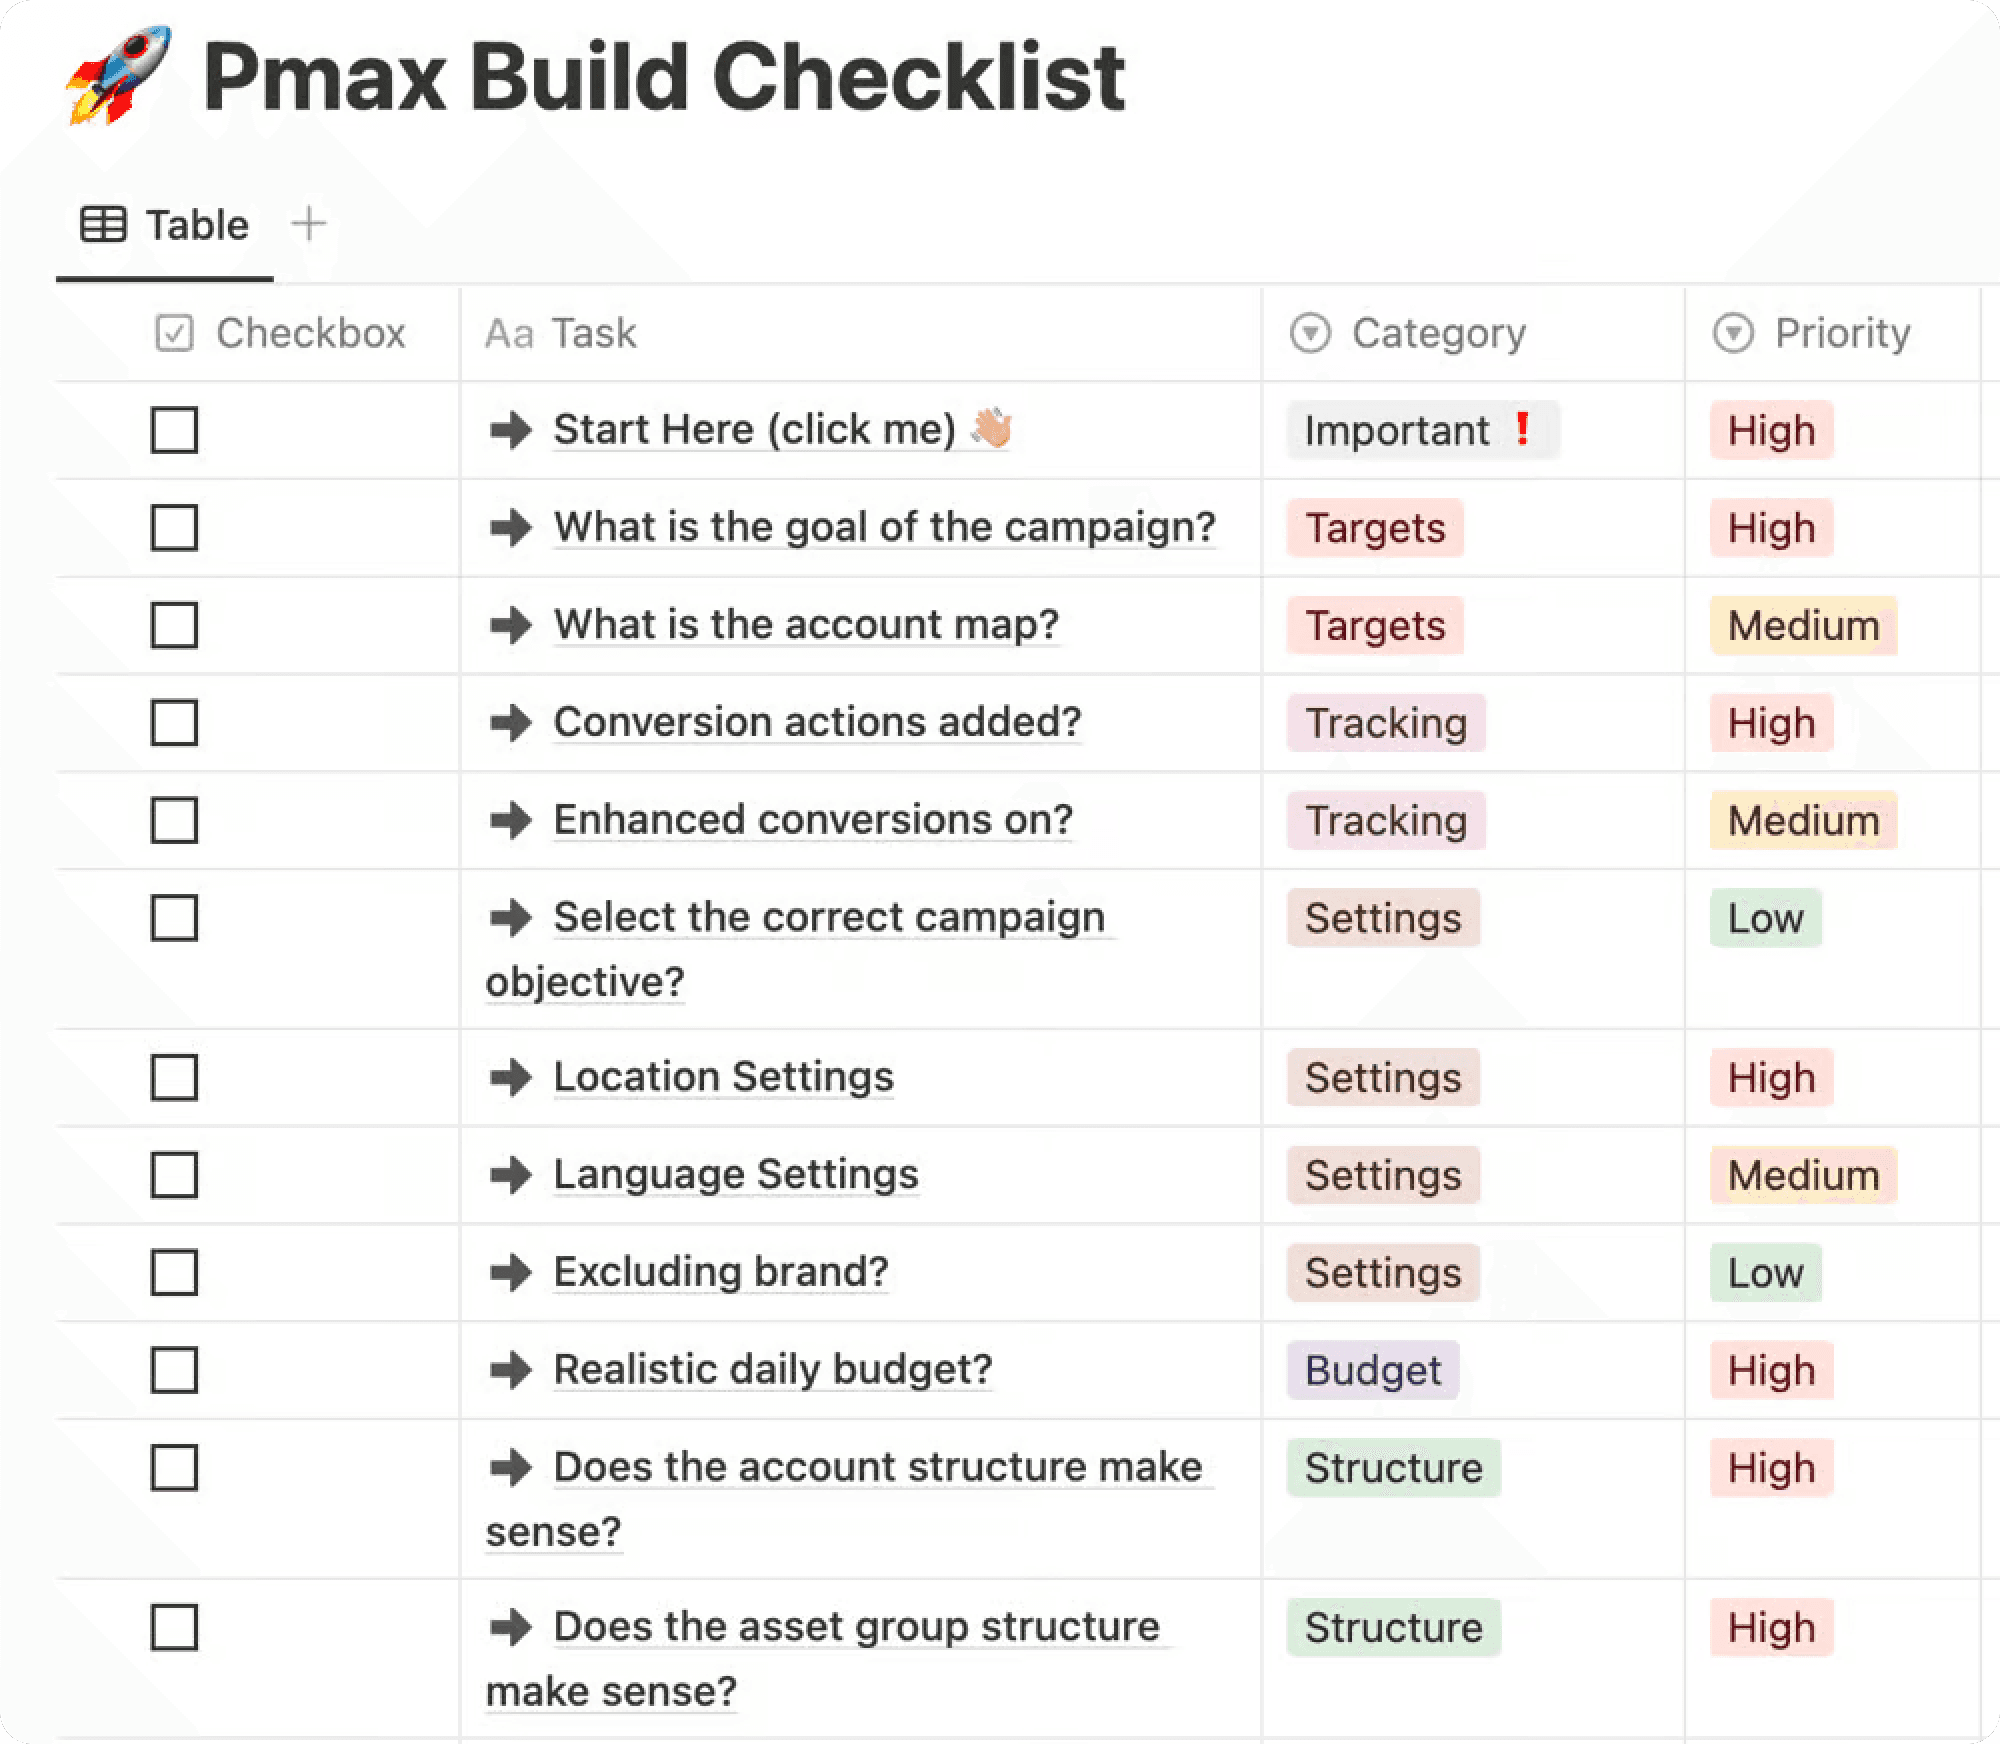This screenshot has width=2000, height=1744.
Task: Click the arrow icon beside Location Settings
Action: pos(511,1077)
